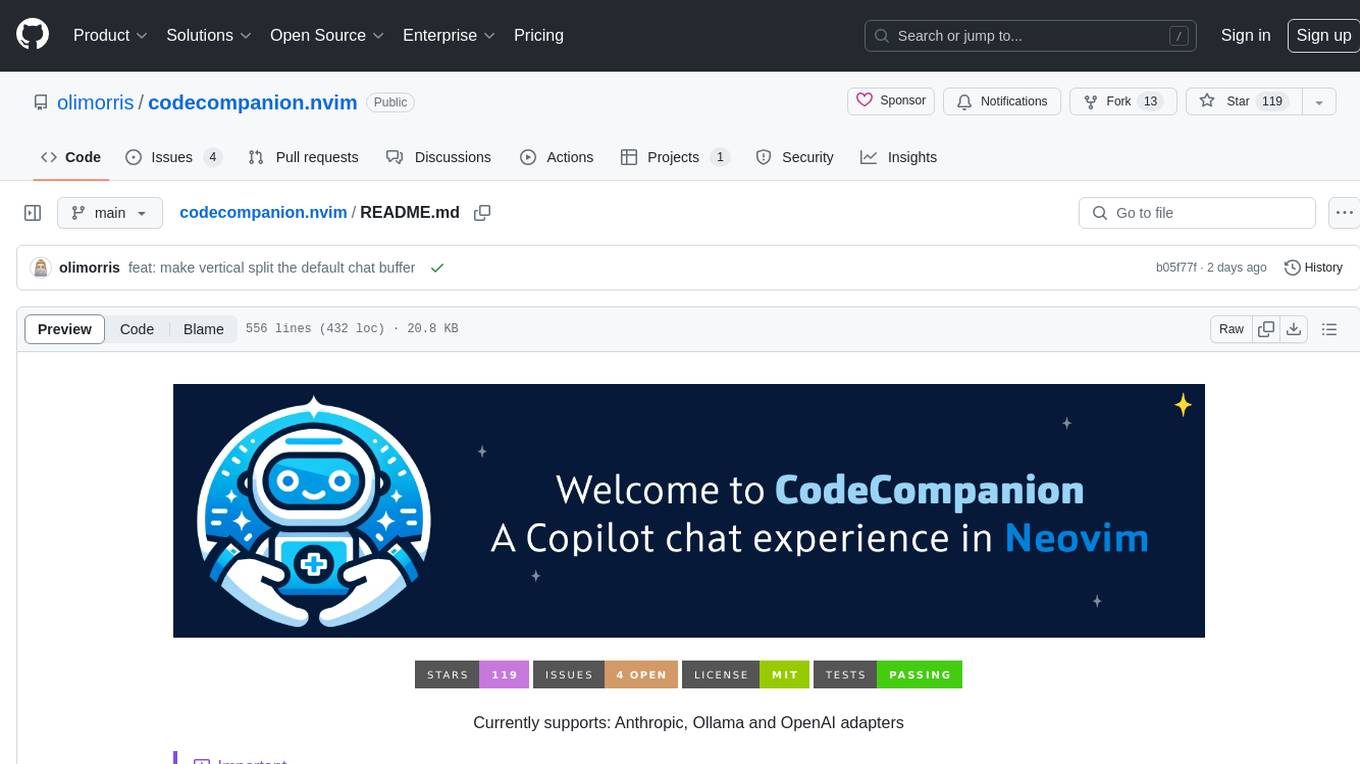
Task: Open the olimorris owner profile link
Action: pyautogui.click(x=95, y=102)
